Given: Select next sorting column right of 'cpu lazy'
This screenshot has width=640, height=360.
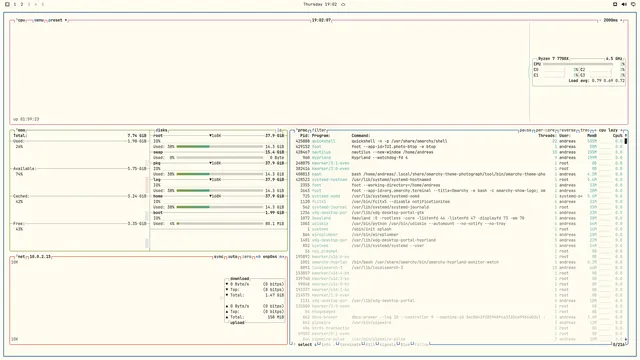Looking at the screenshot, I should coord(622,130).
